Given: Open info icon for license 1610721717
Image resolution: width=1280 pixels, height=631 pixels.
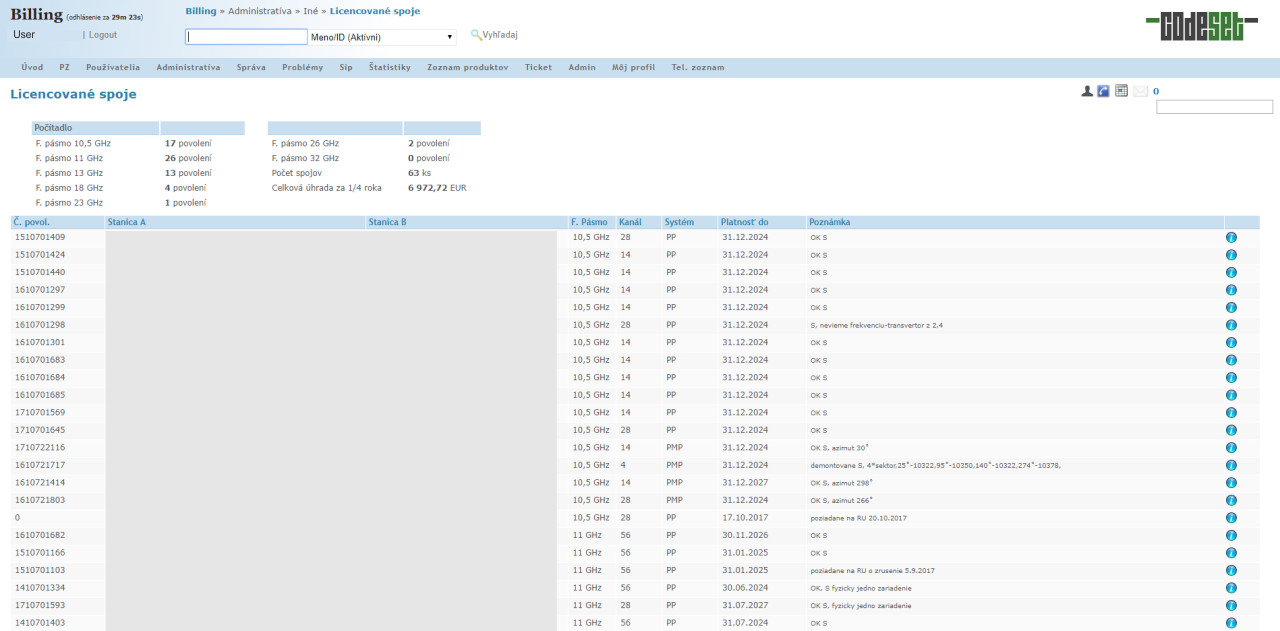Looking at the screenshot, I should point(1231,465).
